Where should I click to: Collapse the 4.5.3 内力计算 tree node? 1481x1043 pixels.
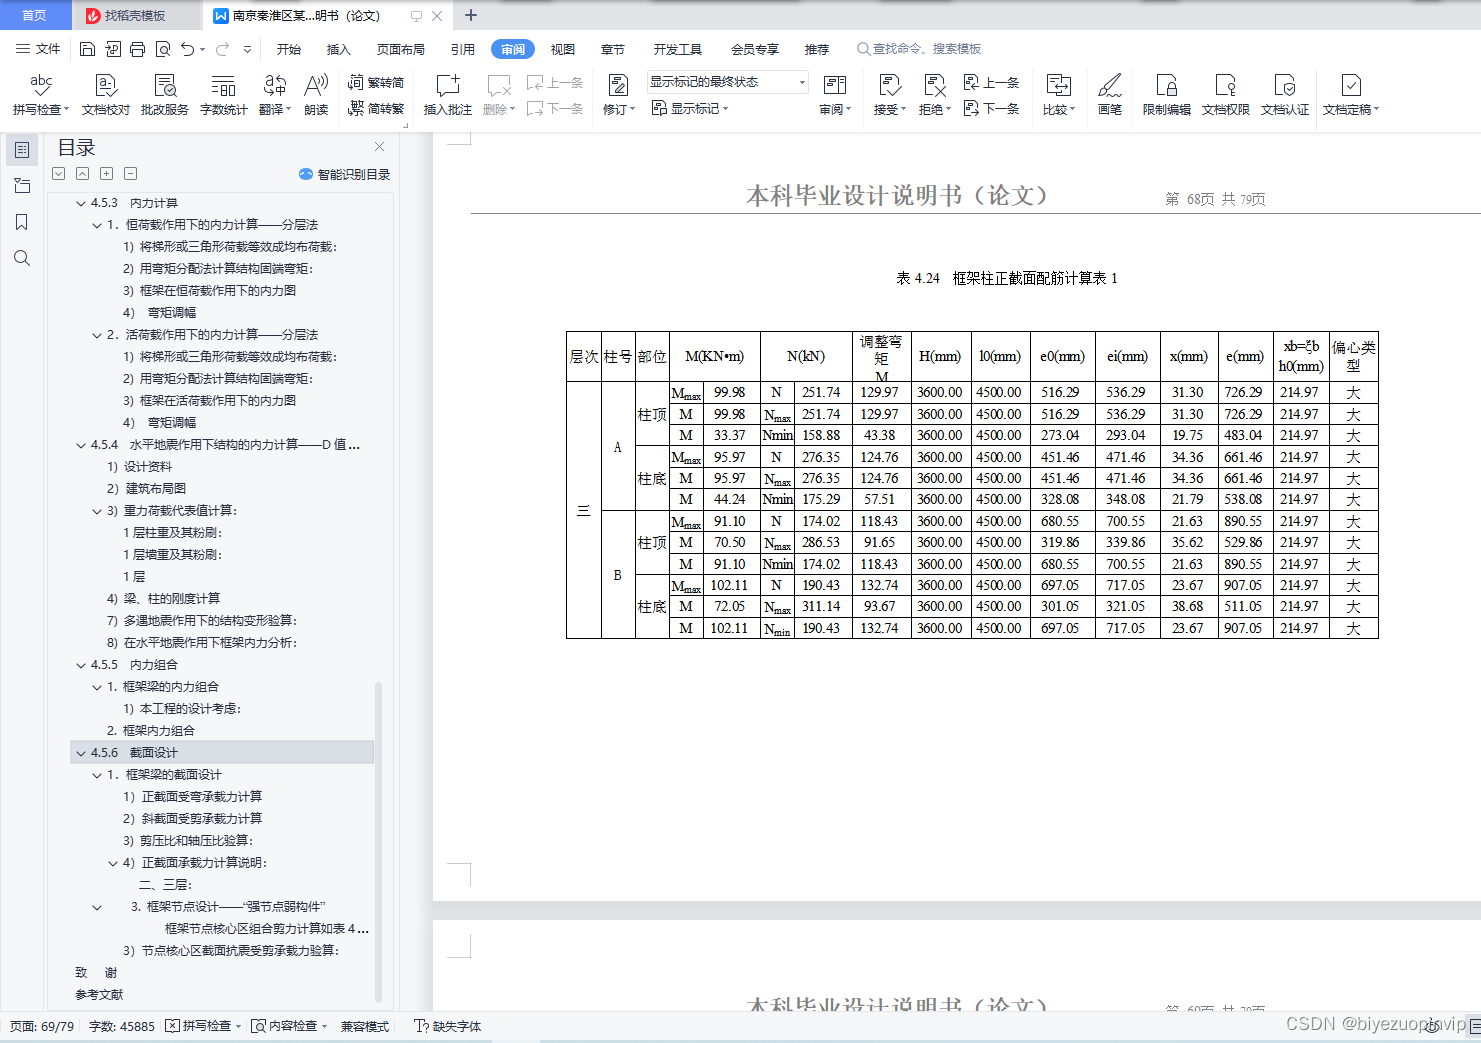pos(81,203)
